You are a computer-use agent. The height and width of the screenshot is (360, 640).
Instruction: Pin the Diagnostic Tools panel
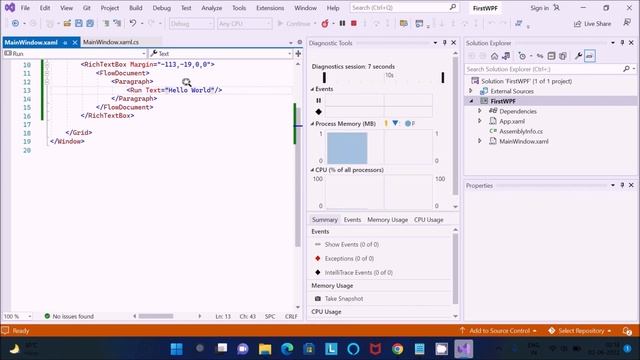tap(444, 42)
